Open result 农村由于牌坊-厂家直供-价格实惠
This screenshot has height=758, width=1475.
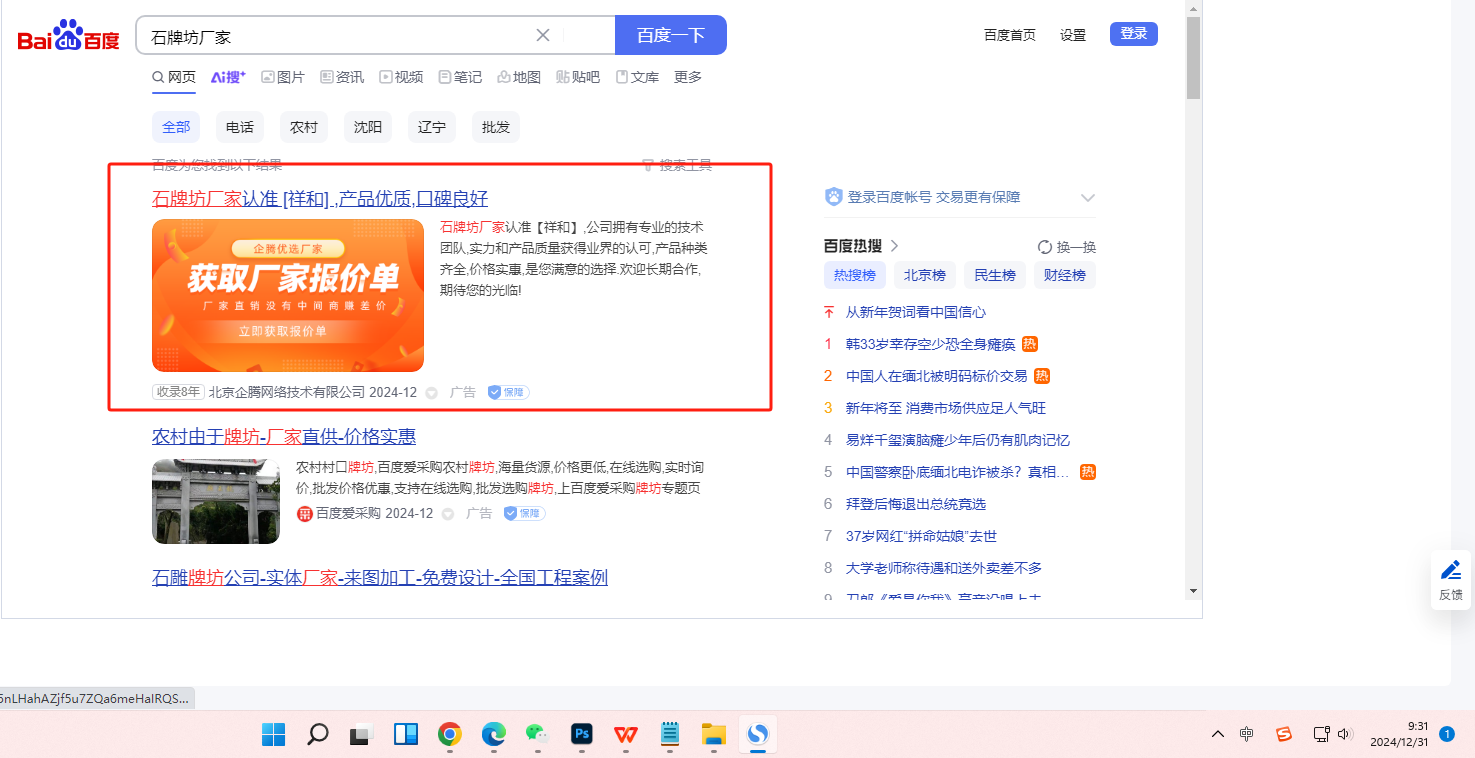284,436
